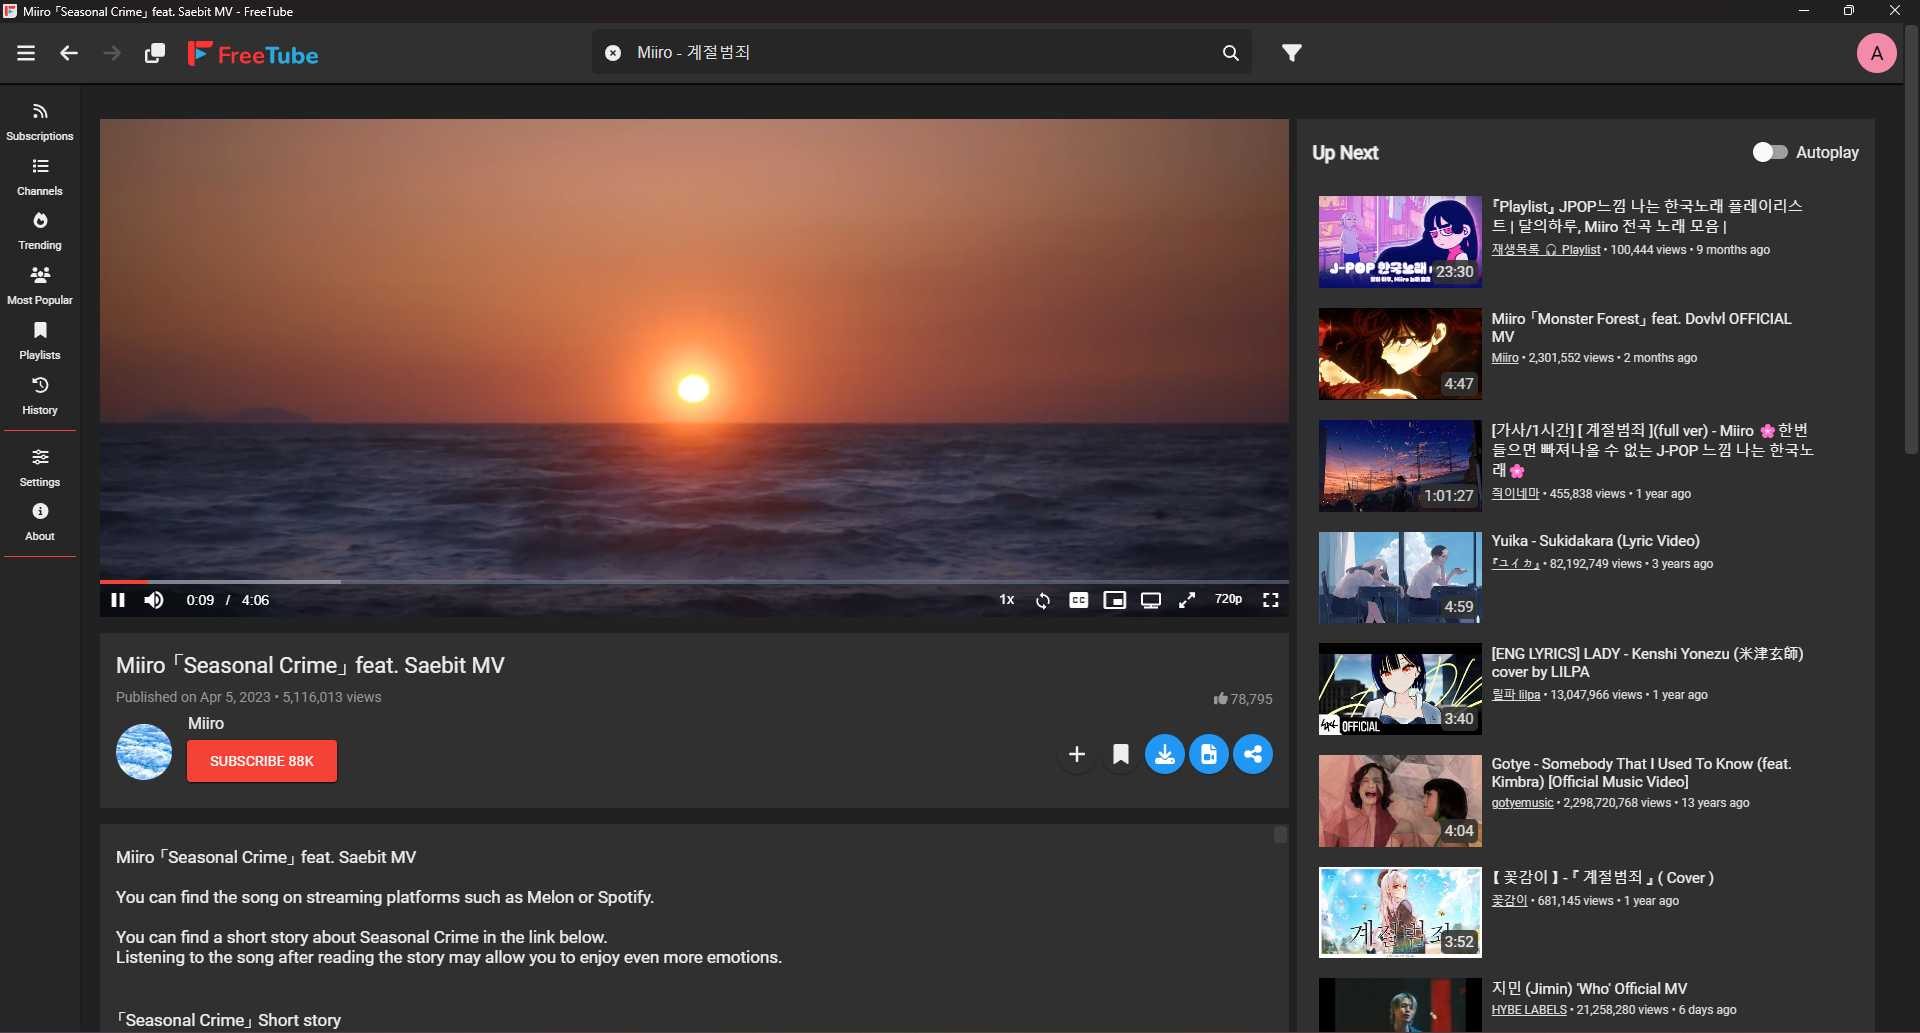Open Trending in the sidebar

(x=40, y=231)
